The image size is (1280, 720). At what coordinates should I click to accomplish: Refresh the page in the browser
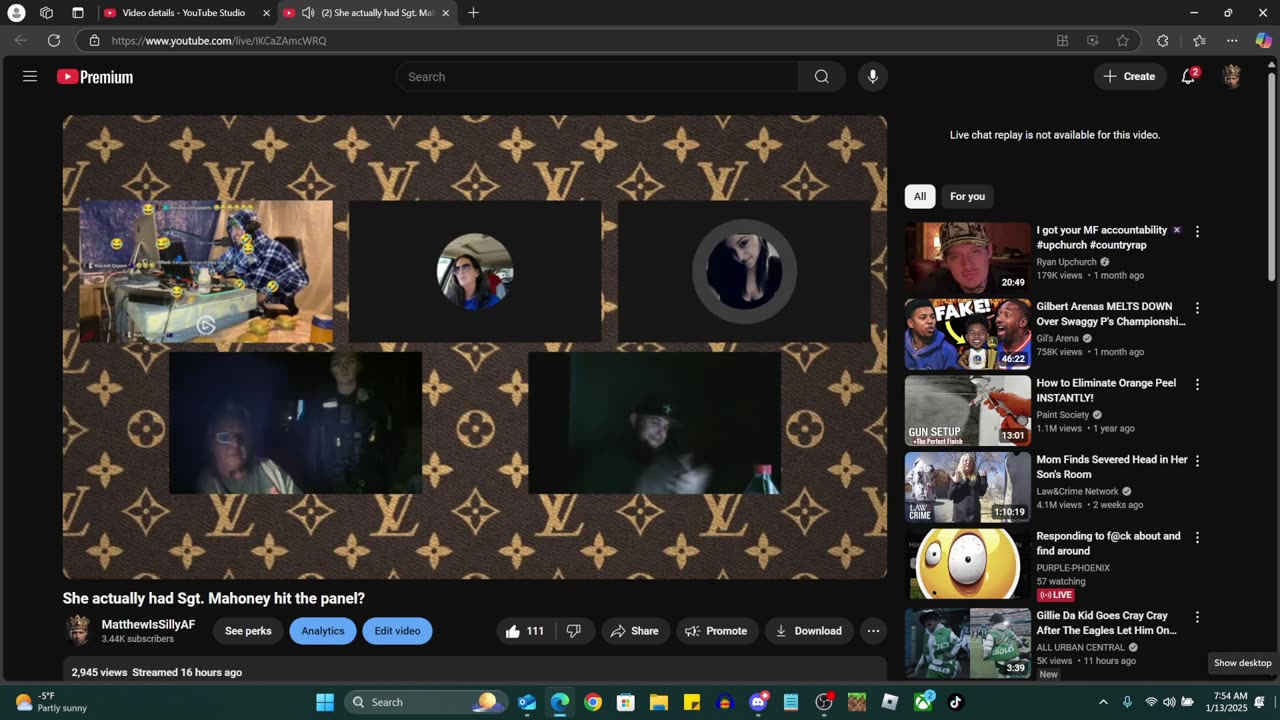[x=54, y=41]
